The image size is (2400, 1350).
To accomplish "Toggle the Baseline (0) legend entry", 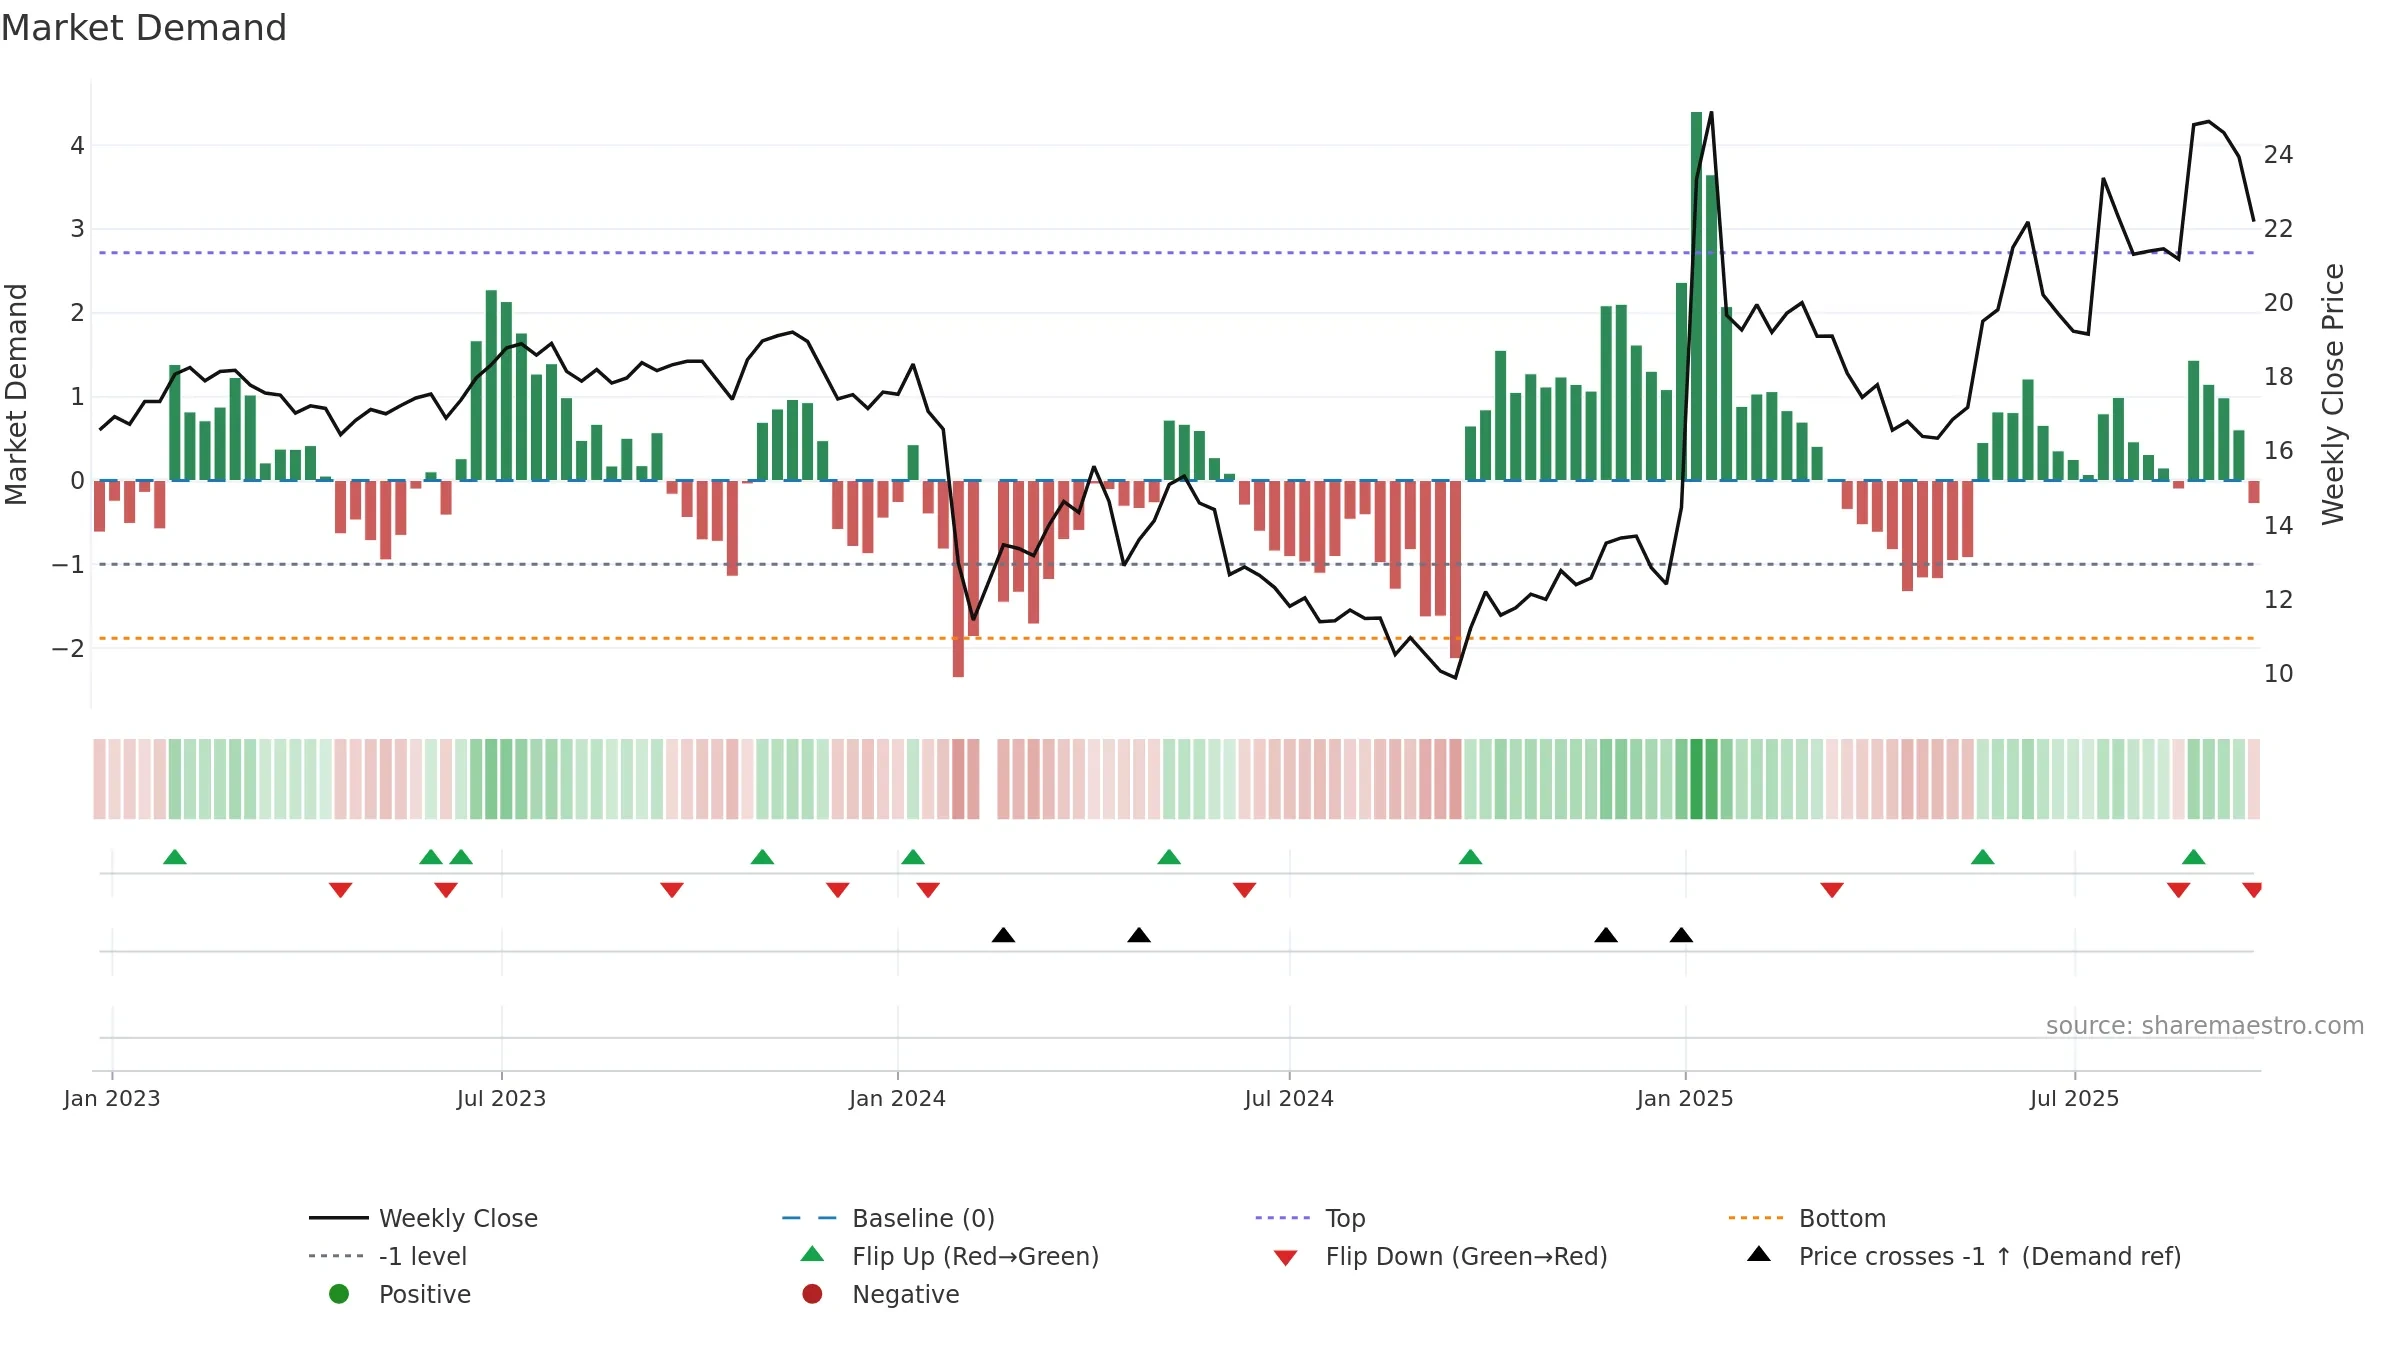I will [888, 1218].
